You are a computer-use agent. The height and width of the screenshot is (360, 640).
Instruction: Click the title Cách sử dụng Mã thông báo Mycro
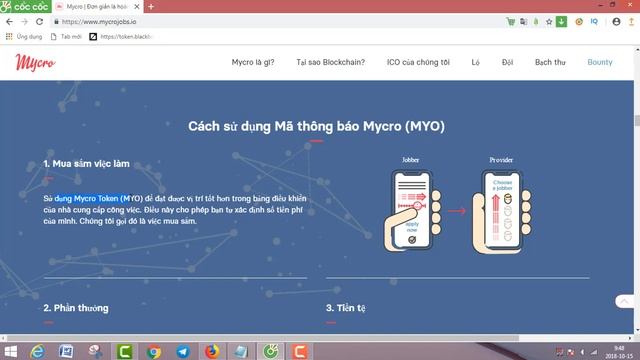tap(316, 126)
